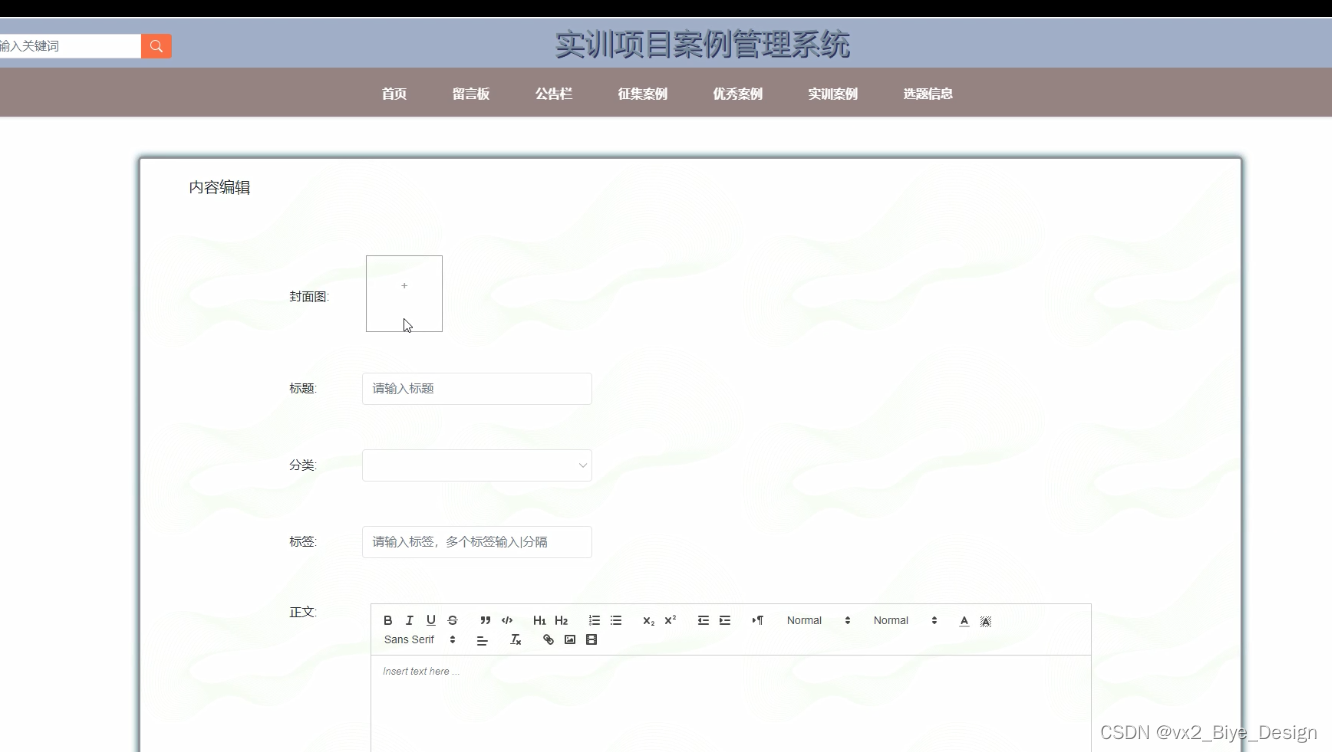
Task: Open the 公告栏 bulletin board
Action: (x=553, y=94)
